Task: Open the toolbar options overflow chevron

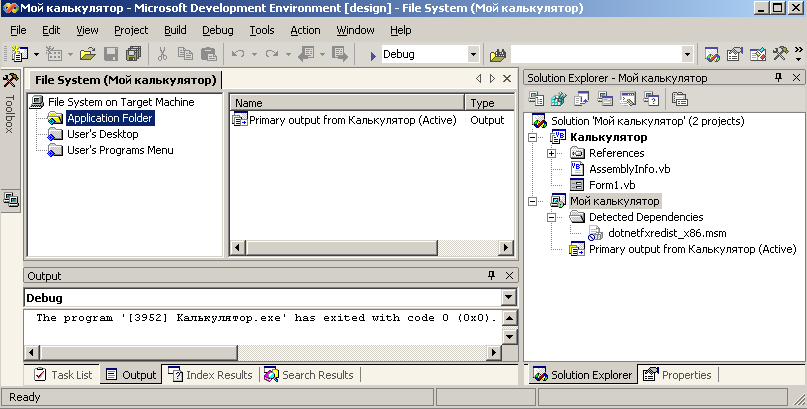Action: tap(799, 54)
